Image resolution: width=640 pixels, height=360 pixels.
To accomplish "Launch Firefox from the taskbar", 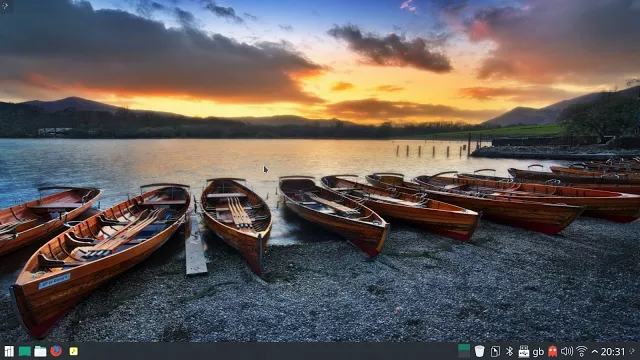I will click(56, 351).
